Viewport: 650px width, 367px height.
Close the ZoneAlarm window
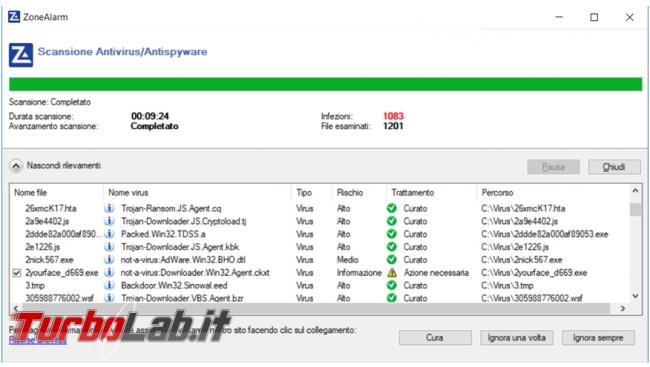pyautogui.click(x=629, y=17)
